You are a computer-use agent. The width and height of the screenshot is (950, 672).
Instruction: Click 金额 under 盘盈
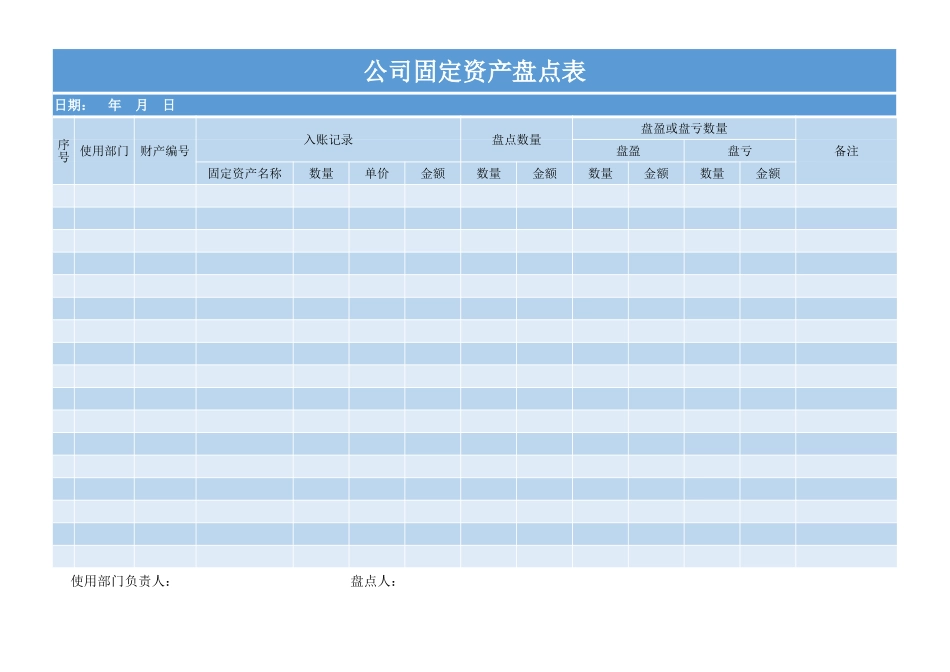[656, 173]
